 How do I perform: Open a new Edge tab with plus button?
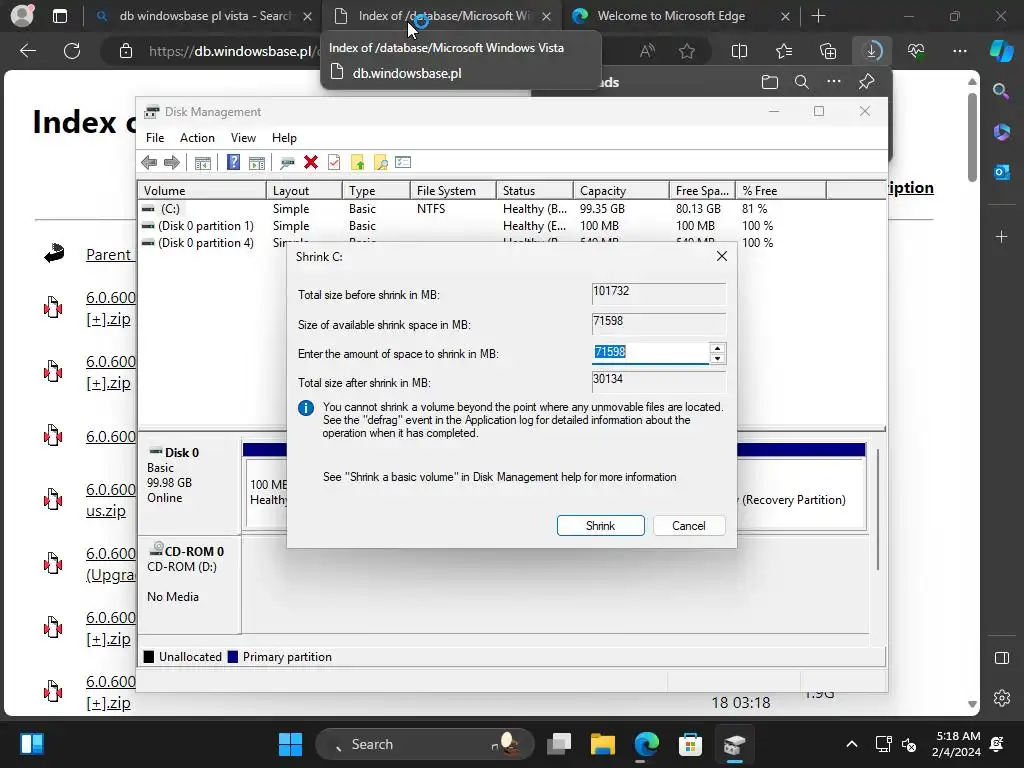tap(818, 16)
